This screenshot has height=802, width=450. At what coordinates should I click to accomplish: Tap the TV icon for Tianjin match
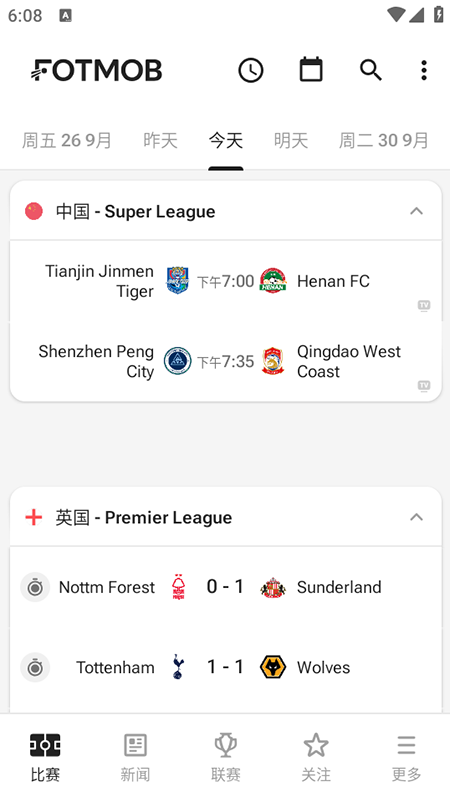coord(424,305)
